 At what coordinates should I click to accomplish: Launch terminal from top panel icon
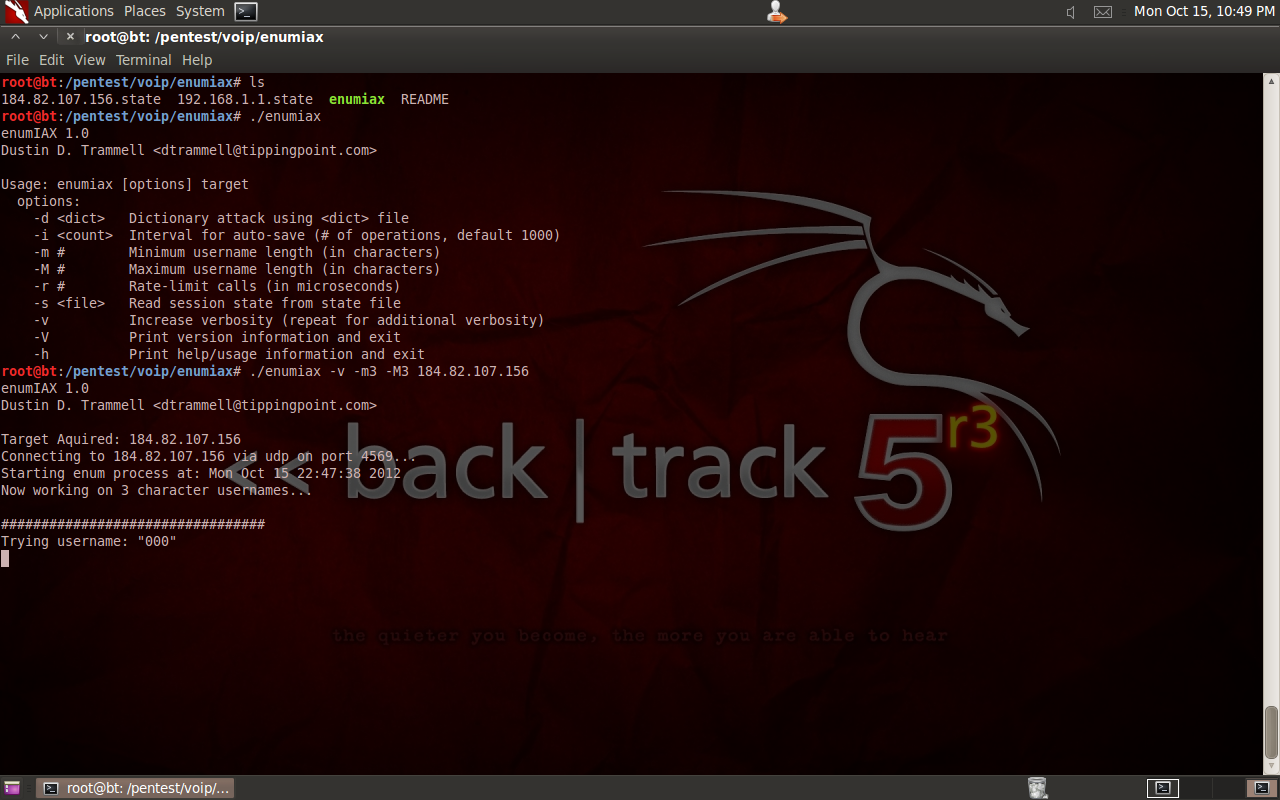pyautogui.click(x=246, y=12)
